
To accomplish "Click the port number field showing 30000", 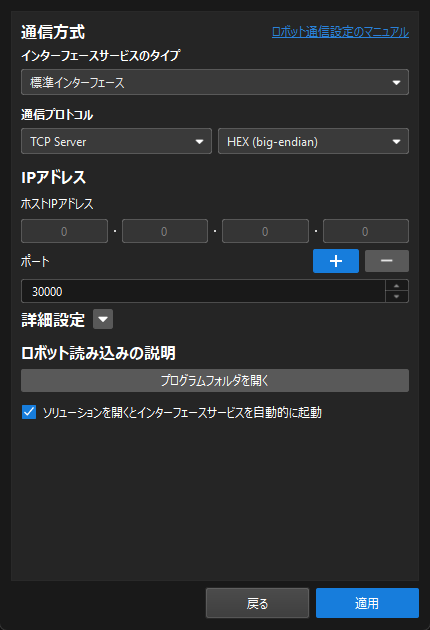I will tap(203, 291).
